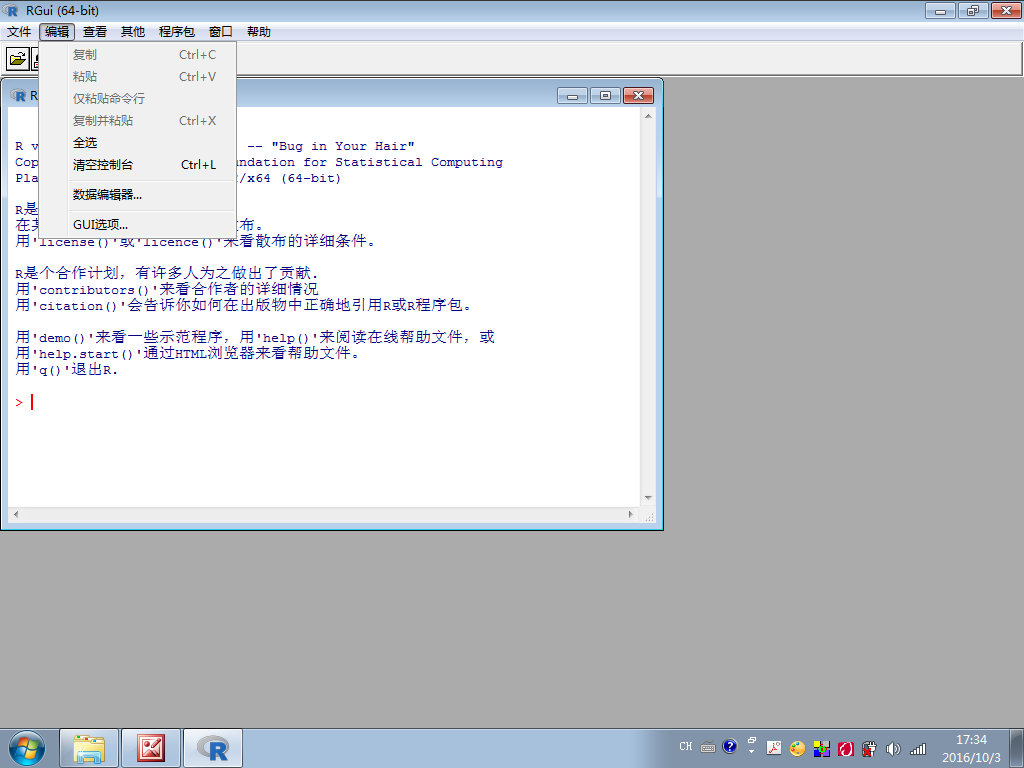Click the paint palette tray icon
This screenshot has width=1024, height=768.
[x=797, y=748]
